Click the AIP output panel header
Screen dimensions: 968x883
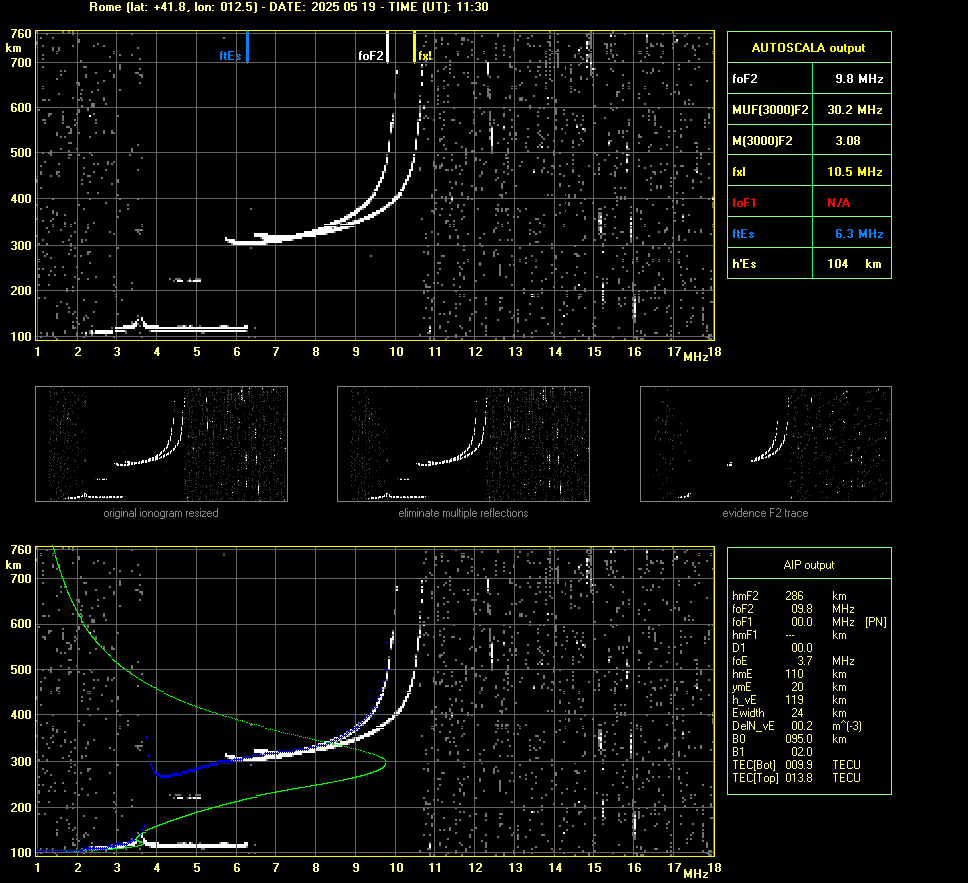click(809, 564)
